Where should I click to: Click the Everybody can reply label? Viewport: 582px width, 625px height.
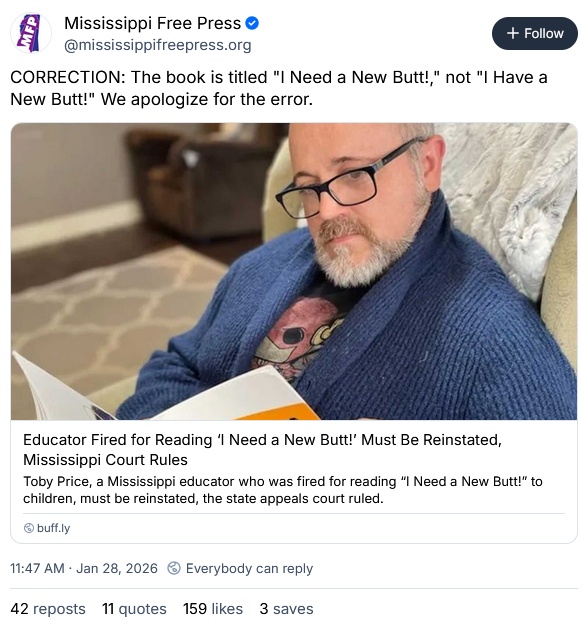[x=249, y=568]
